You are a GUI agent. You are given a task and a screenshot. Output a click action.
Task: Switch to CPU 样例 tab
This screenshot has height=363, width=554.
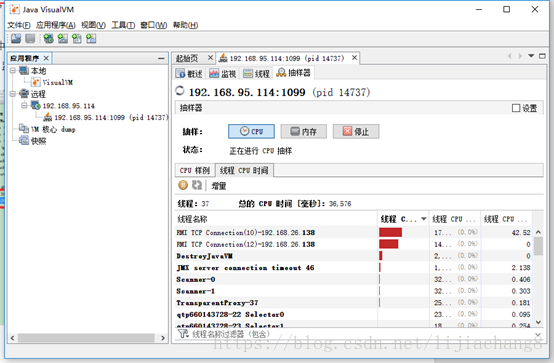point(195,170)
